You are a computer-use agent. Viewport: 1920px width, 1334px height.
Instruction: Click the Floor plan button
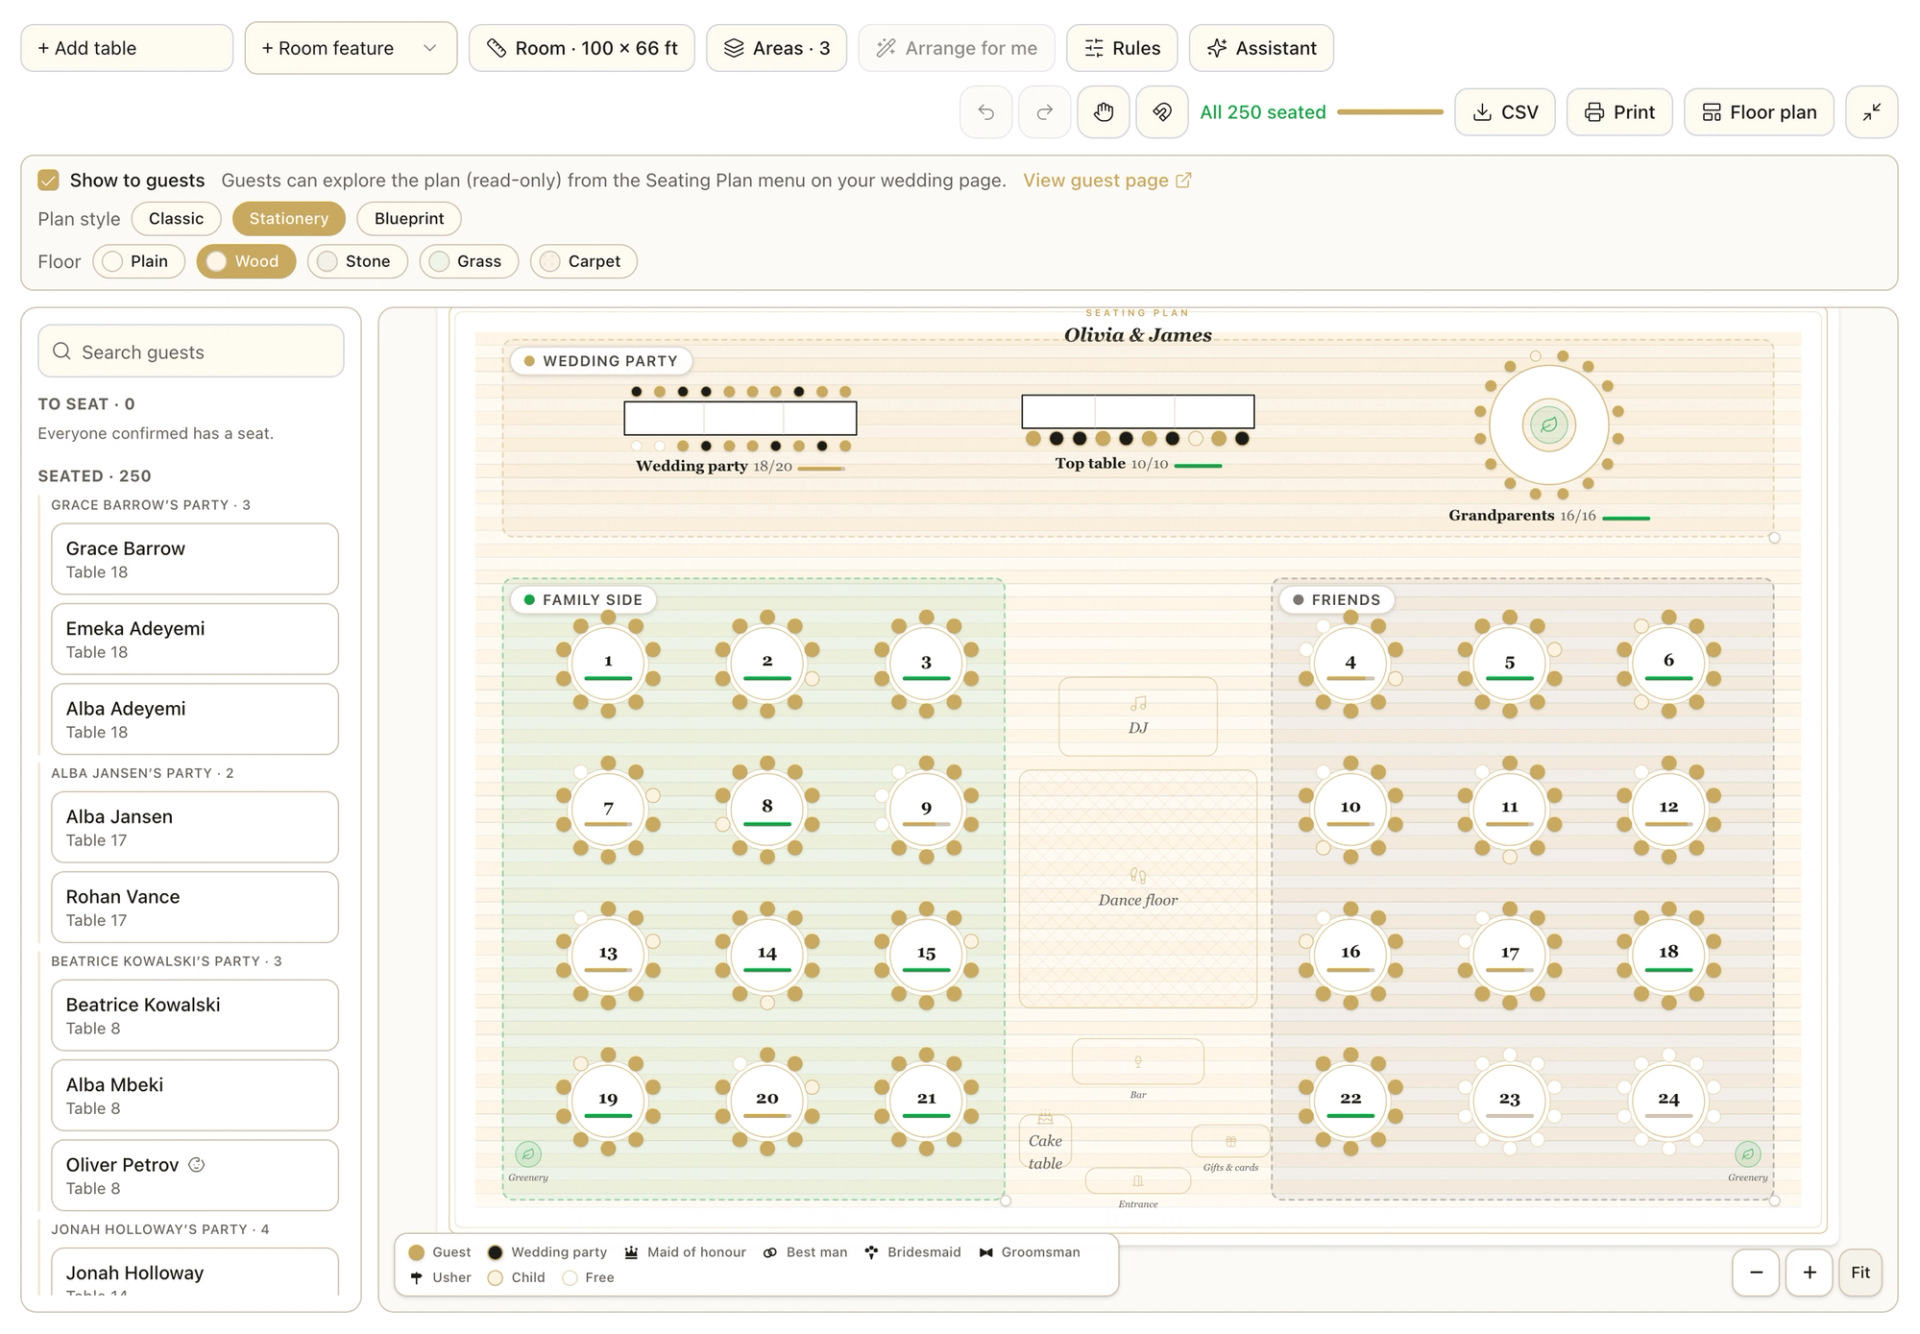pyautogui.click(x=1758, y=112)
